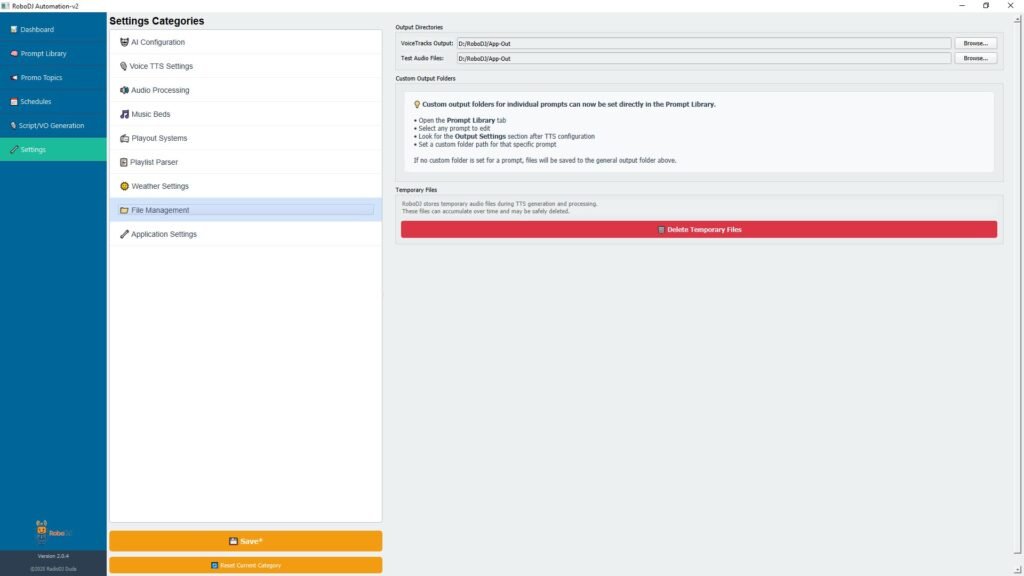This screenshot has height=576, width=1024.
Task: Click the AI Configuration robot icon
Action: 124,42
